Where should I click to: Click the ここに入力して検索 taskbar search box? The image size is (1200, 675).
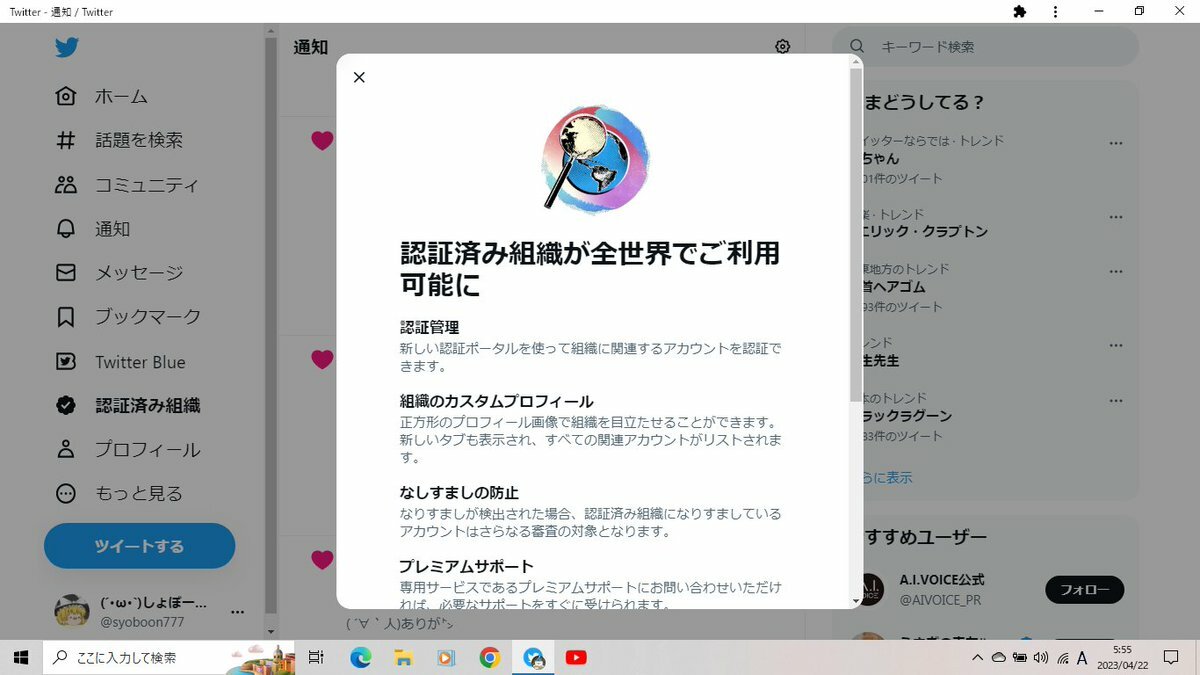(x=169, y=657)
